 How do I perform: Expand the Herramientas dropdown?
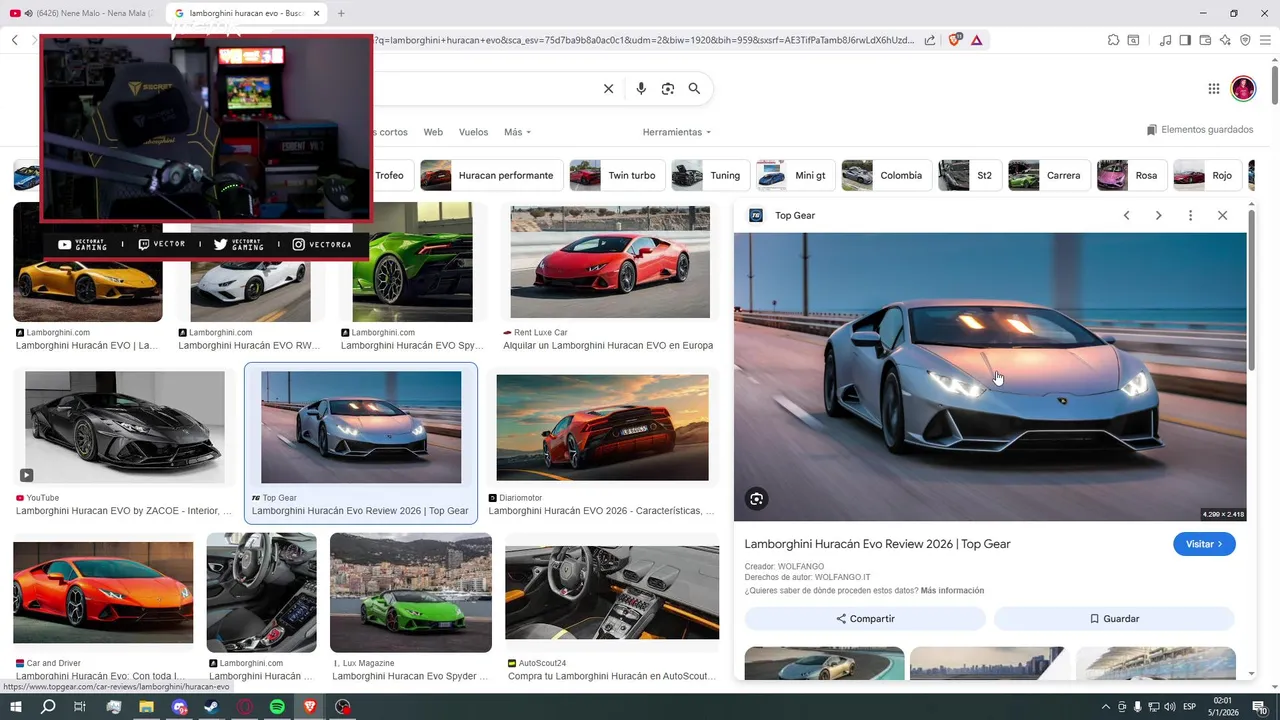(677, 132)
